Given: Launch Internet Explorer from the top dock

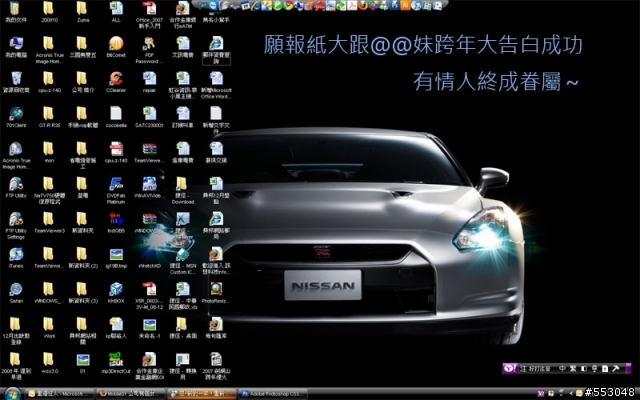Looking at the screenshot, I should click(256, 5).
